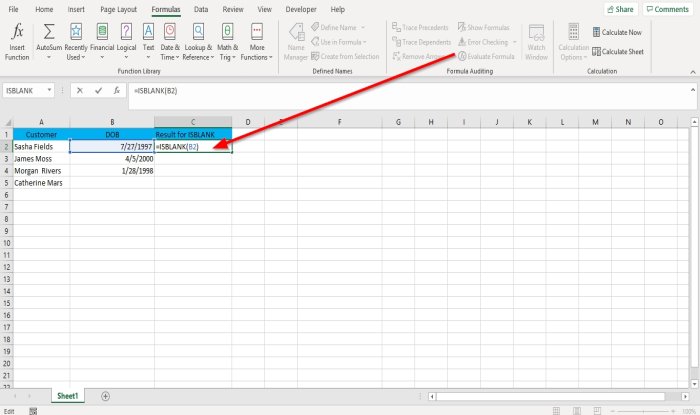The width and height of the screenshot is (700, 415).
Task: Click the horizontal scrollbar track
Action: coord(558,396)
